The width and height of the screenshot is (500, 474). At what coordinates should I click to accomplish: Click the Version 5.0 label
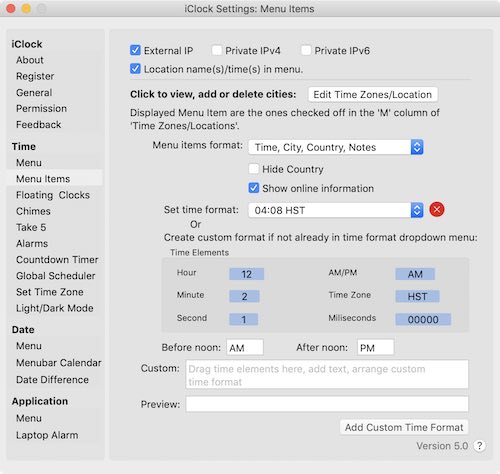point(442,446)
